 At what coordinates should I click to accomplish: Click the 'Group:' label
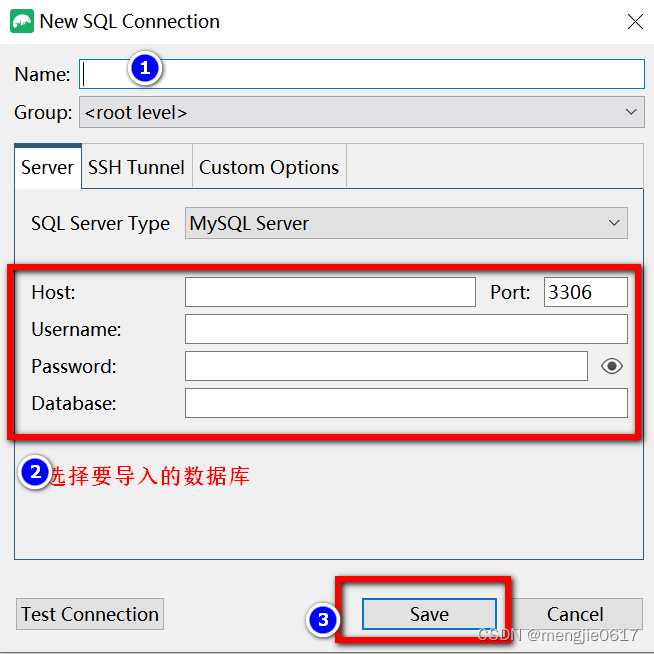[43, 113]
